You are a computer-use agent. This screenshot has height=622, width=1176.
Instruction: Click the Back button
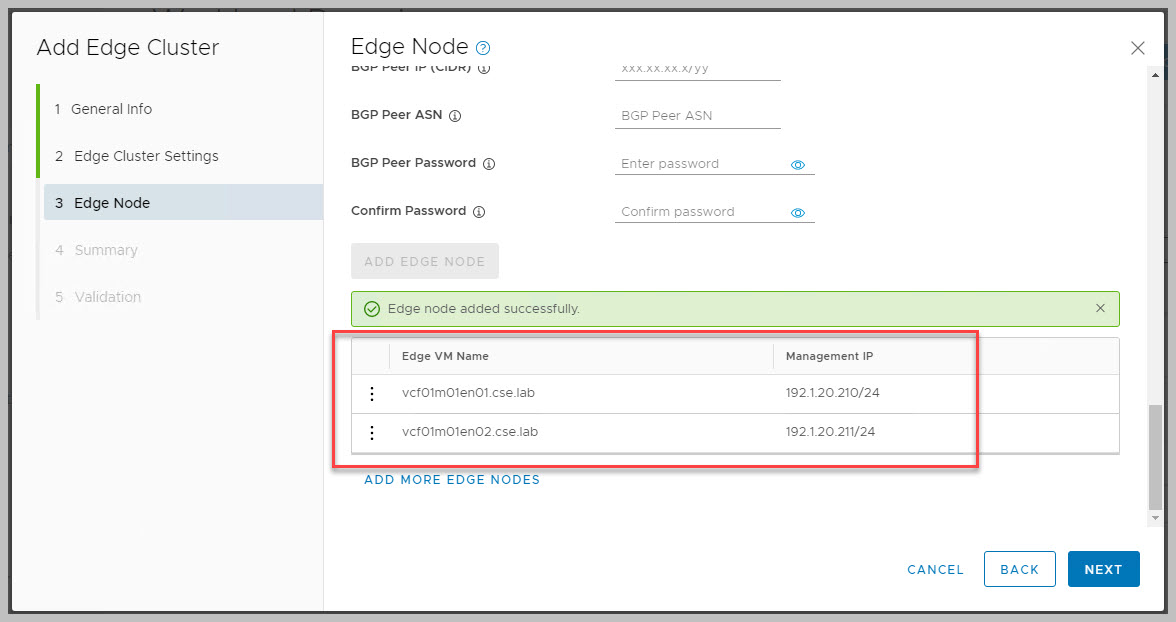(1019, 569)
